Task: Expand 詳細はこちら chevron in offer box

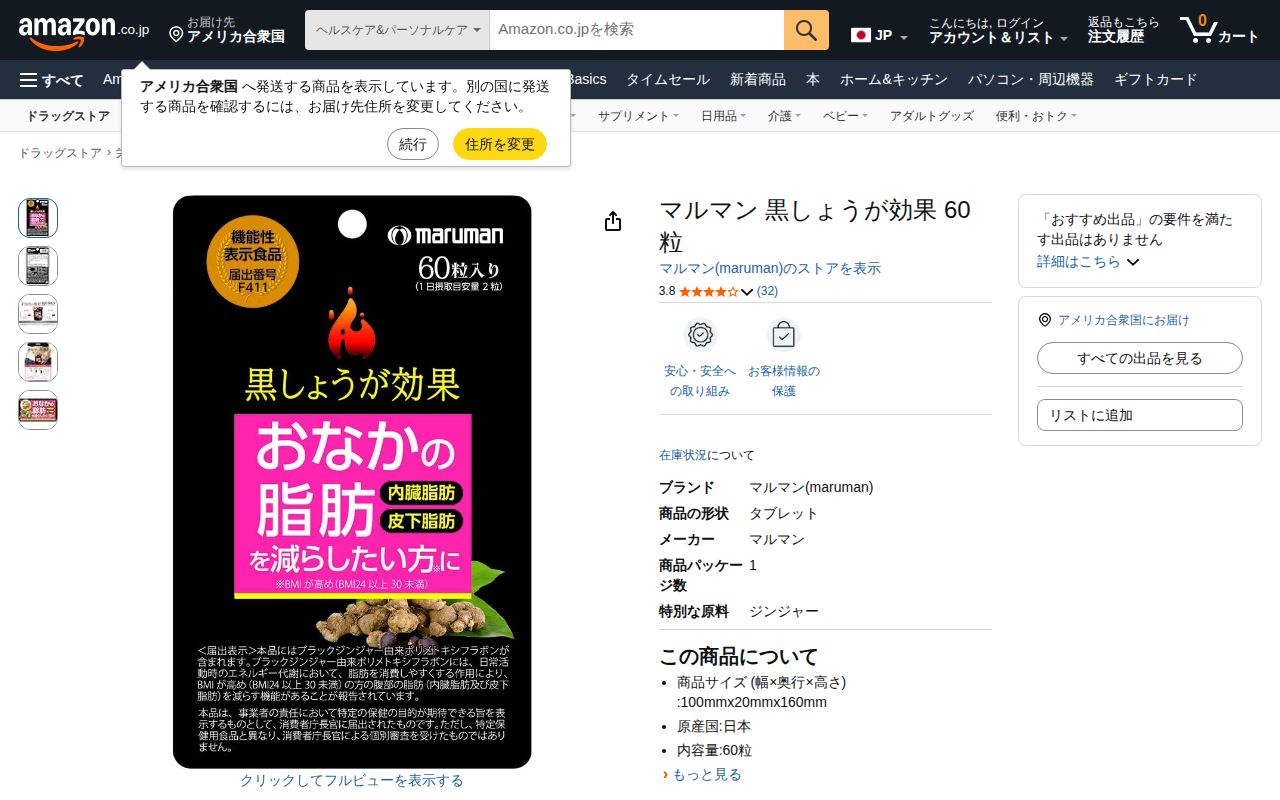Action: coord(1133,262)
